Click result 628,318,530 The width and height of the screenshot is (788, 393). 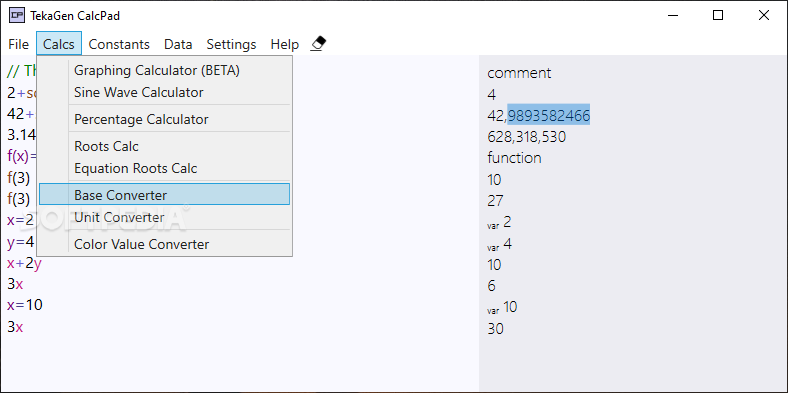[527, 137]
